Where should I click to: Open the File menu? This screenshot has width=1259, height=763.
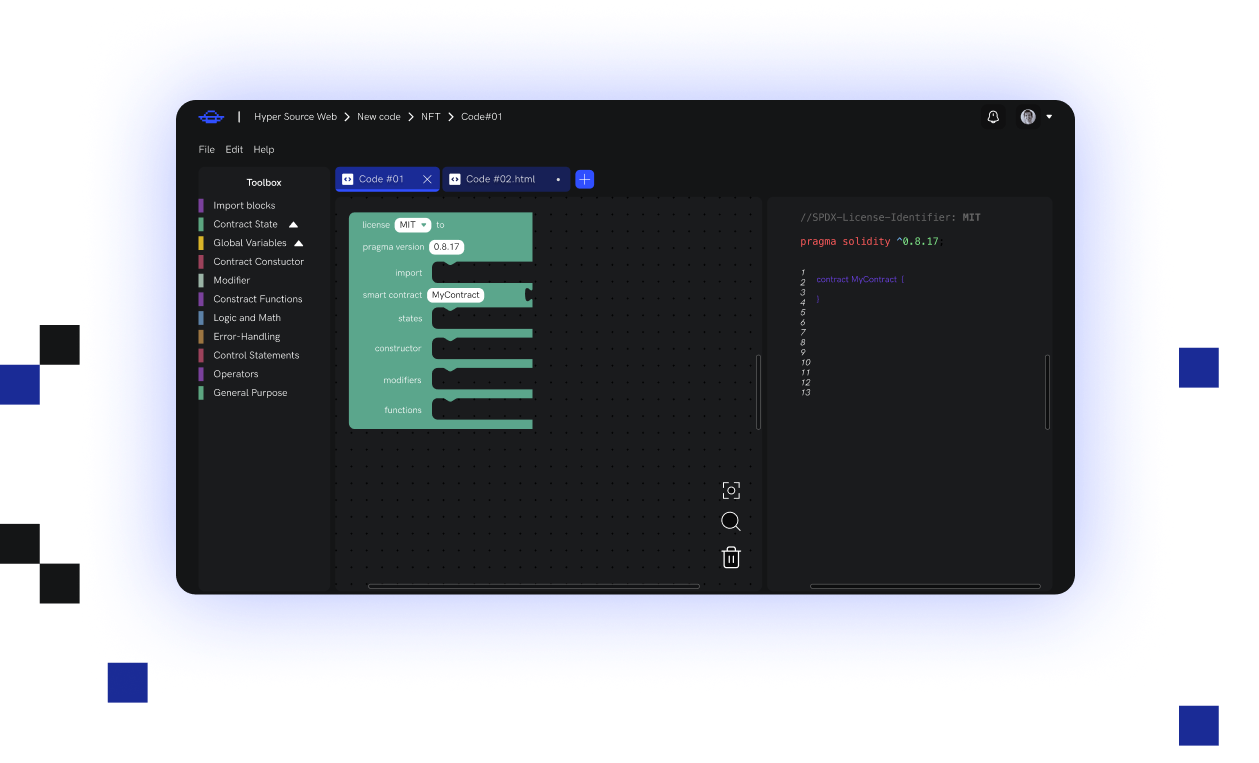click(x=206, y=150)
